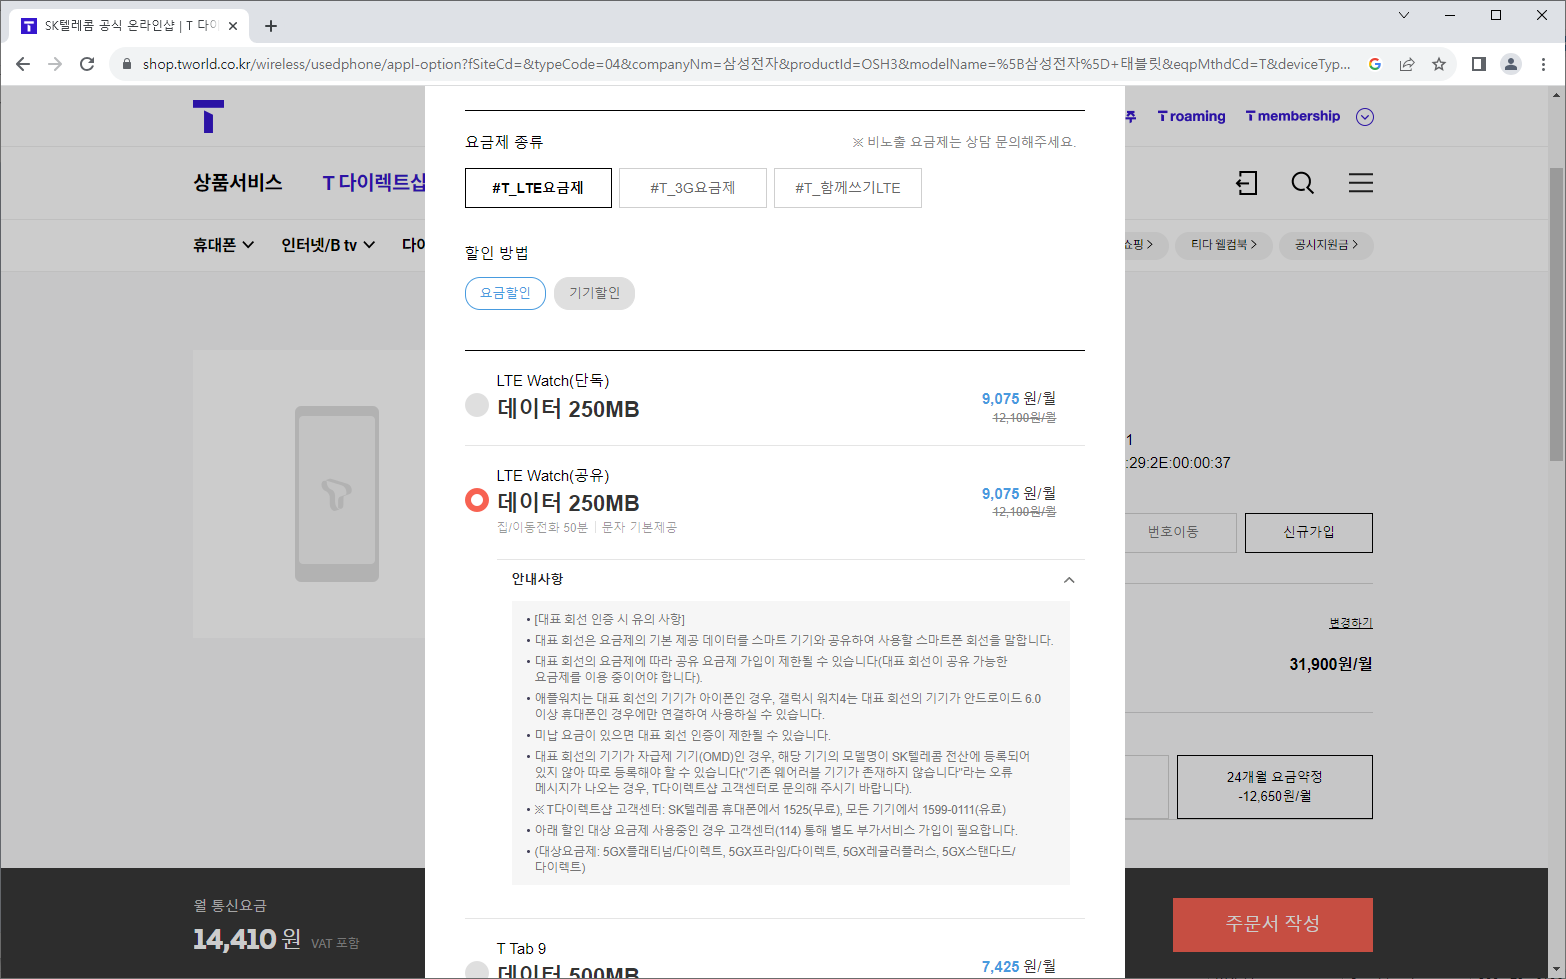The height and width of the screenshot is (979, 1566).
Task: Click the 데이터 250MB text under LTE Watch(공유)
Action: pyautogui.click(x=568, y=503)
